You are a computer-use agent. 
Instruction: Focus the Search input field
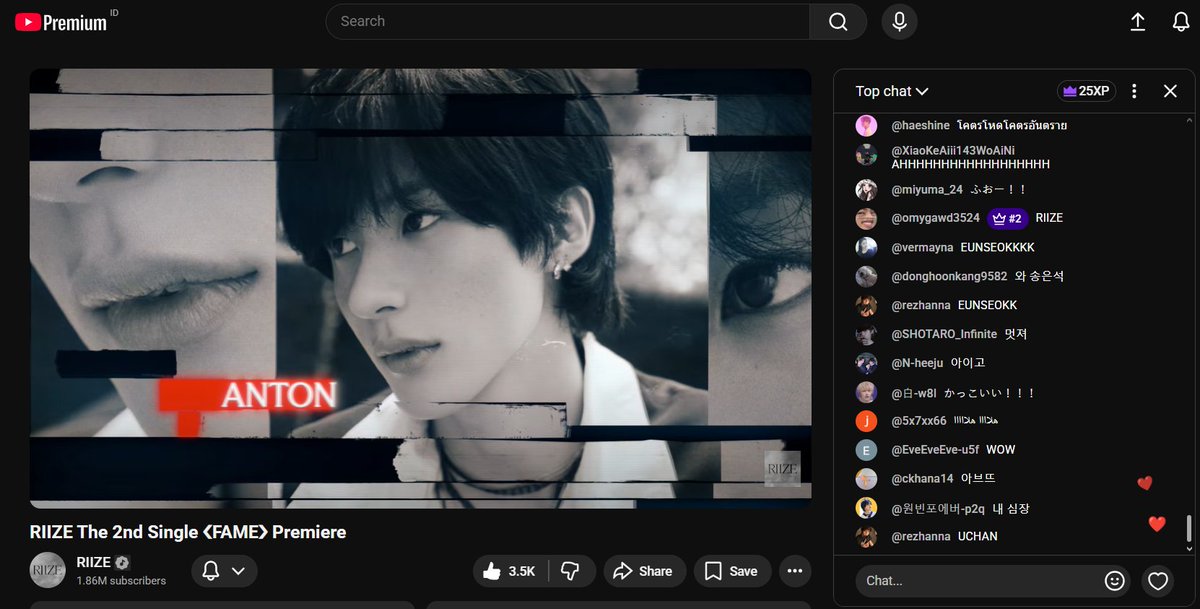(x=567, y=21)
